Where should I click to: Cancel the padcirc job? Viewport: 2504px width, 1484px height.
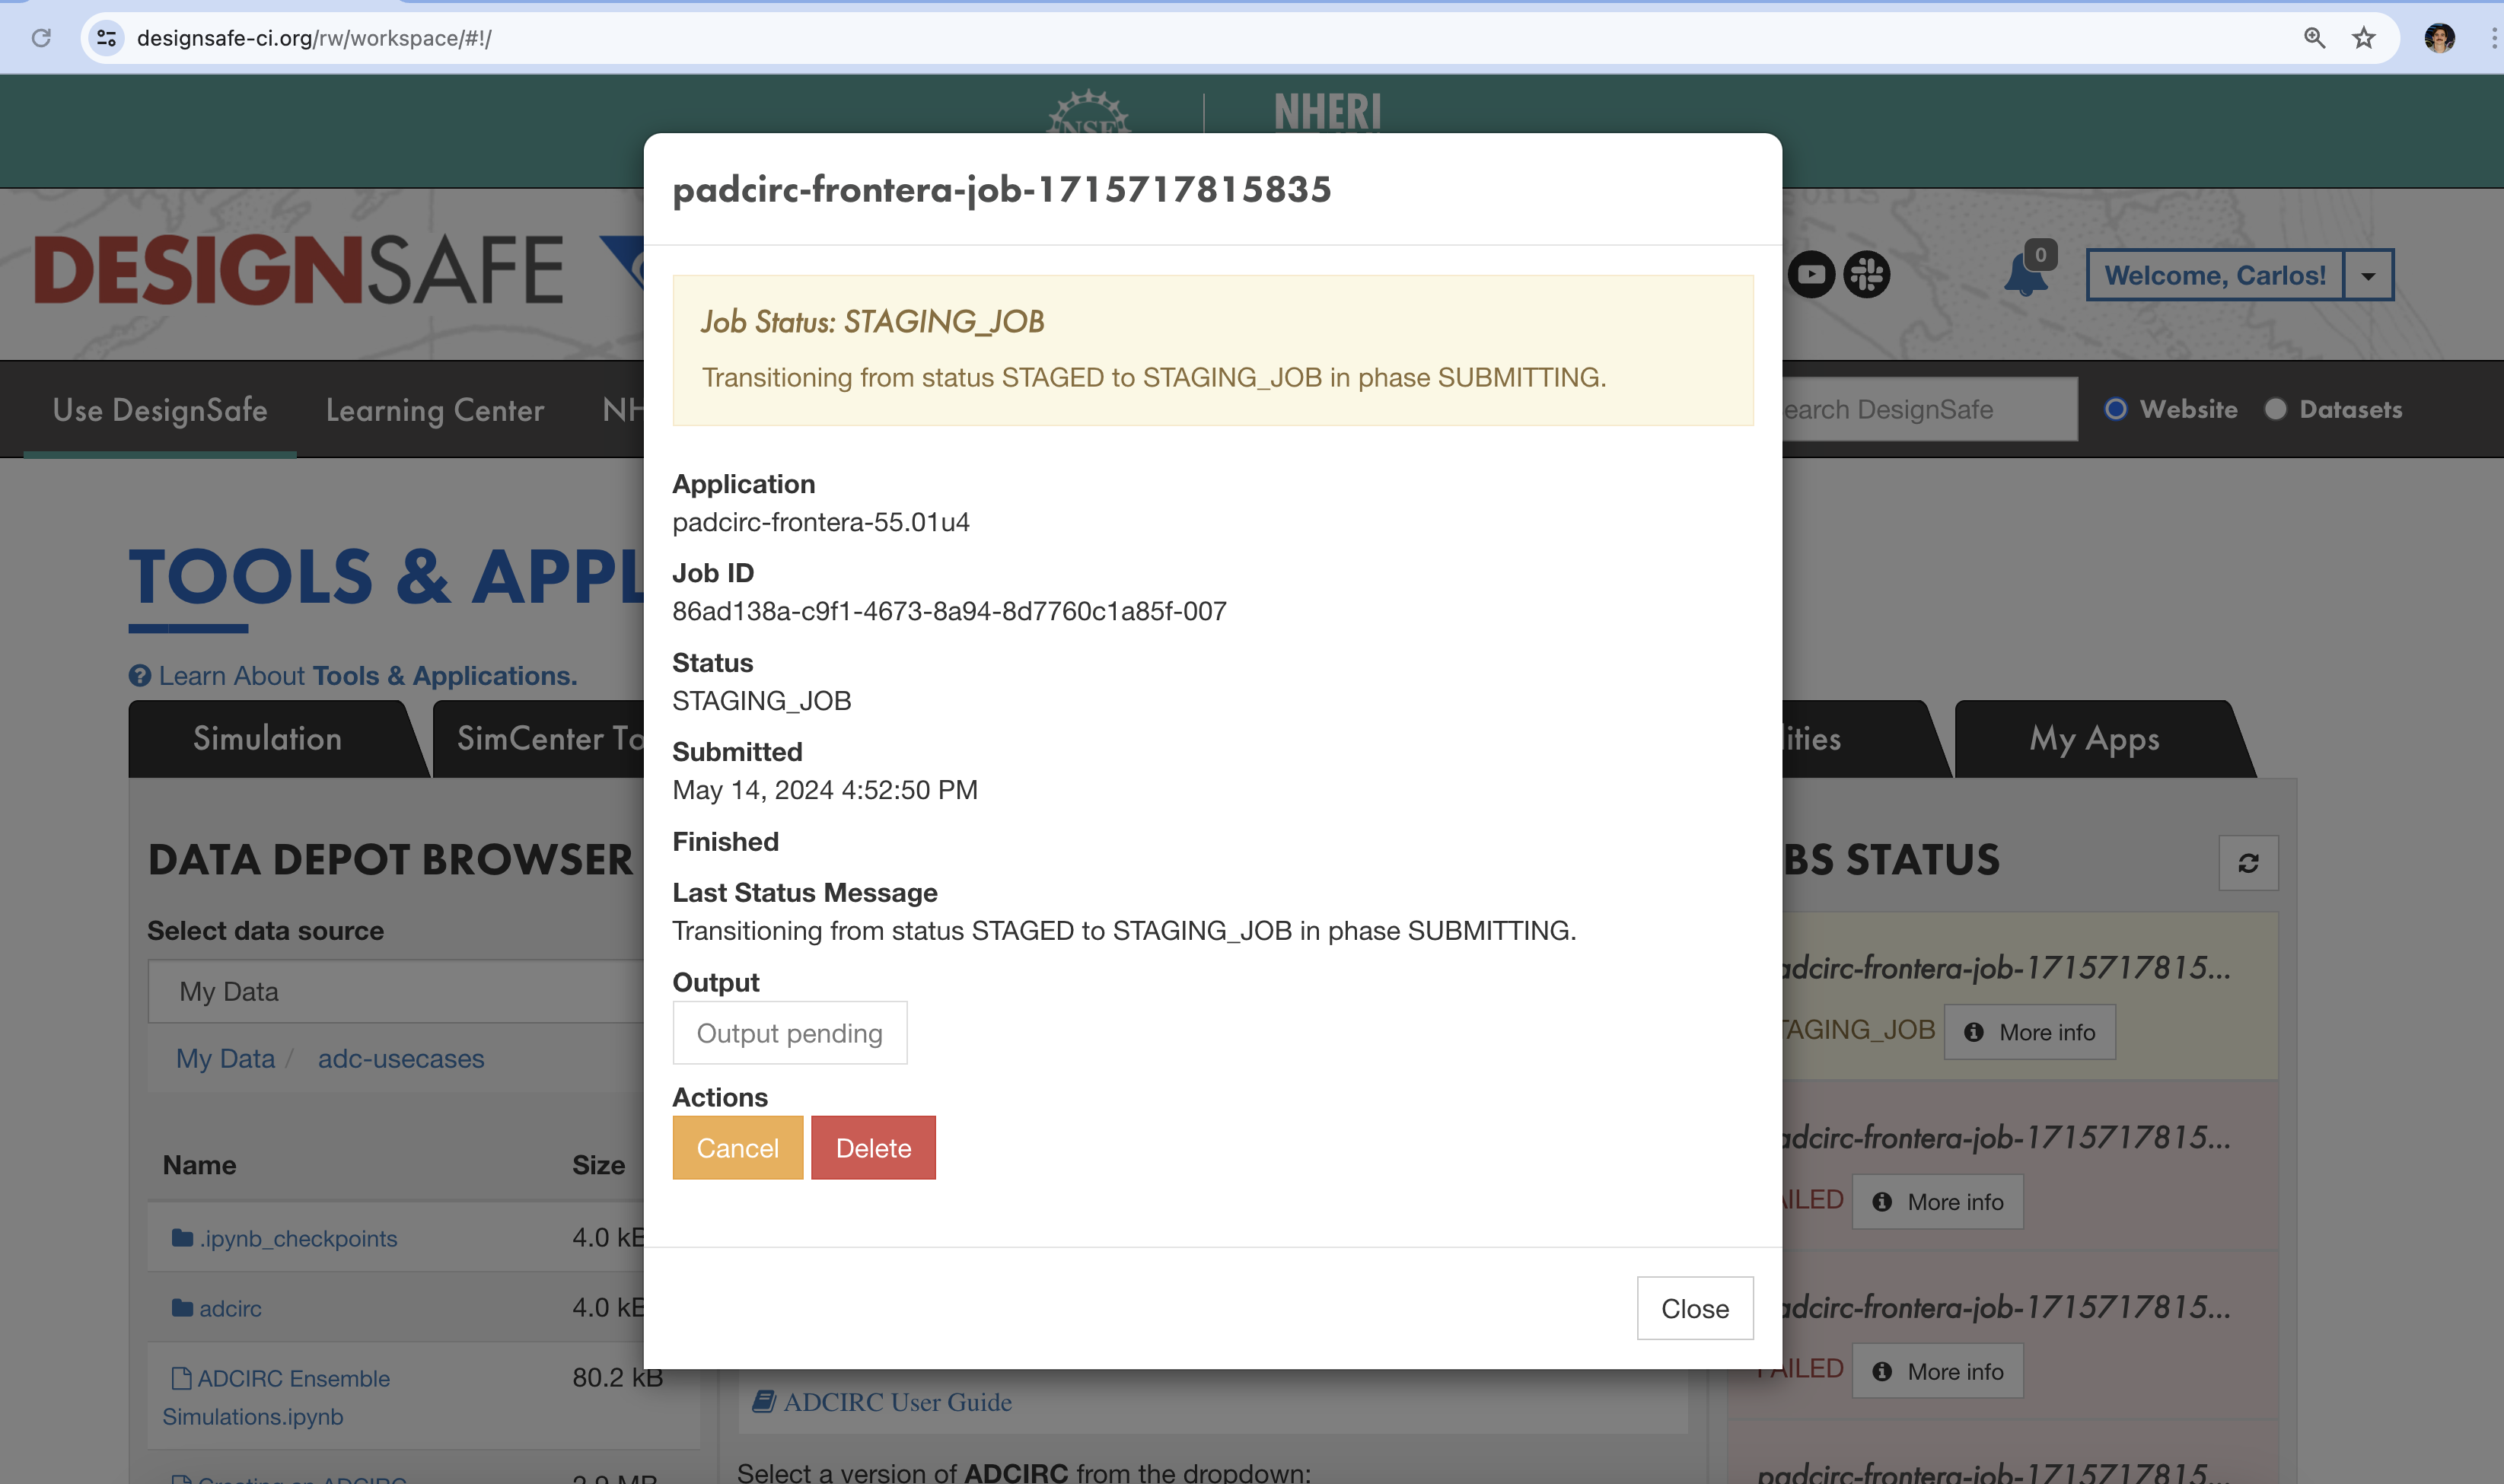737,1148
